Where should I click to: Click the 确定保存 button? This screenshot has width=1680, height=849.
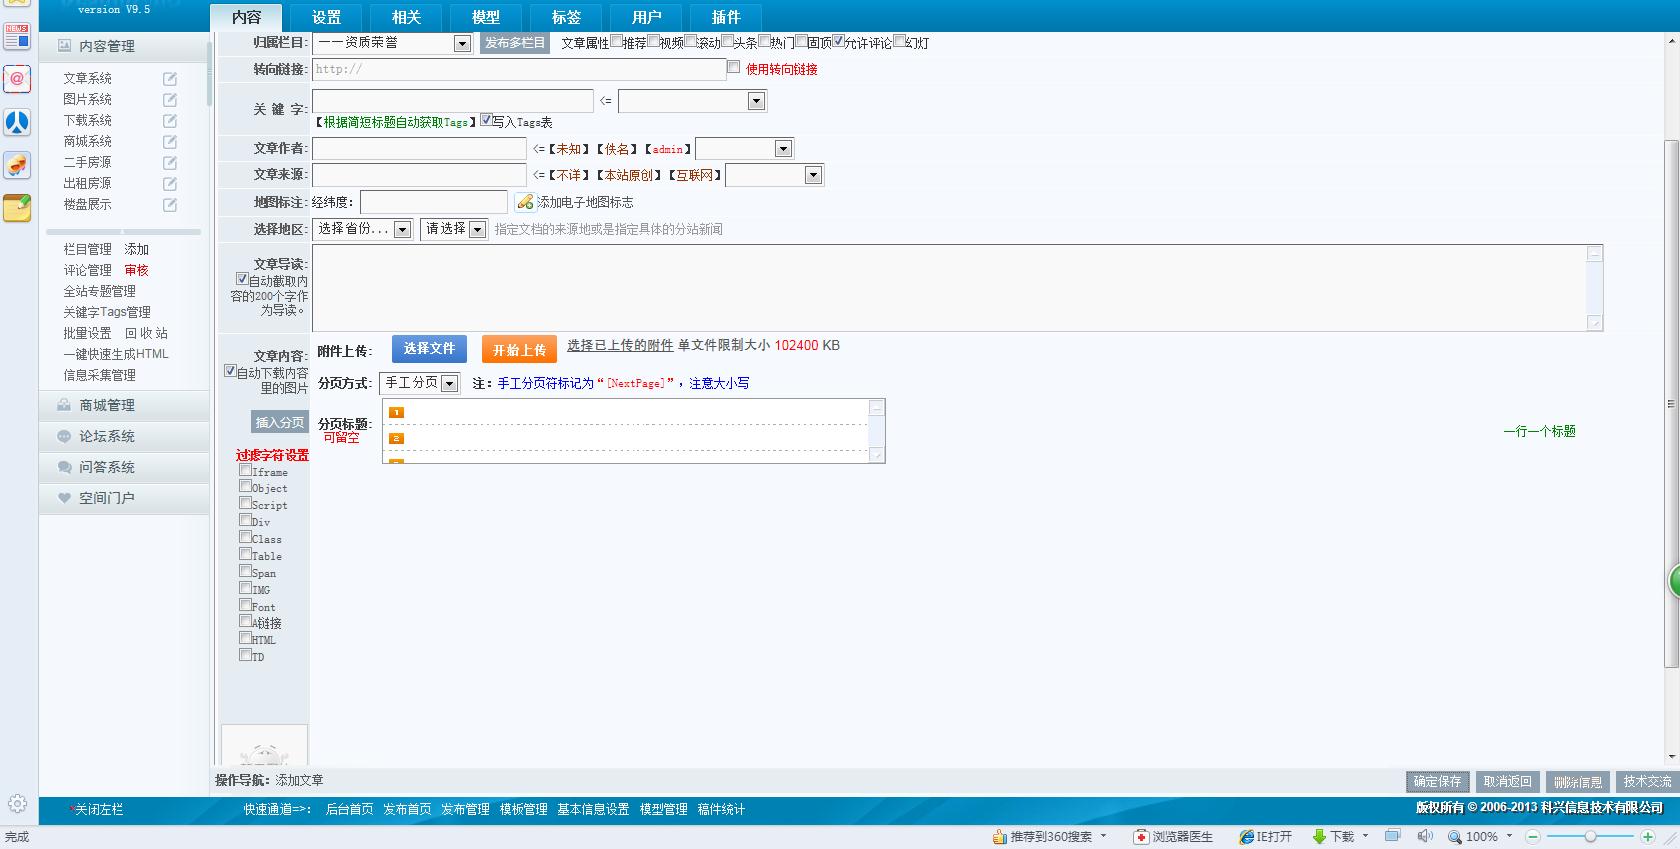click(1437, 782)
